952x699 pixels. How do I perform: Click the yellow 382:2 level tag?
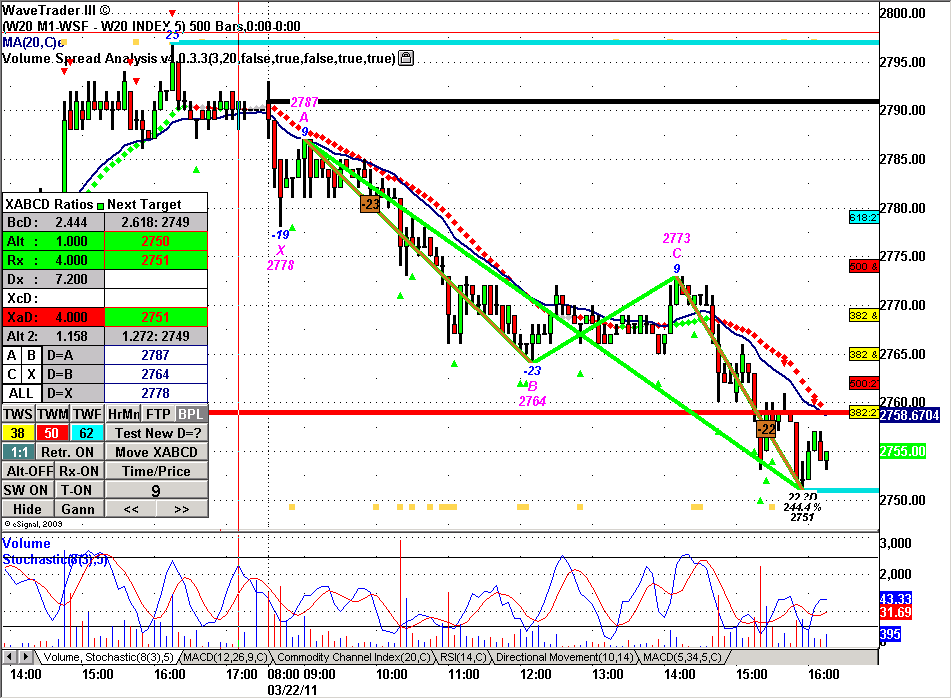coord(863,412)
